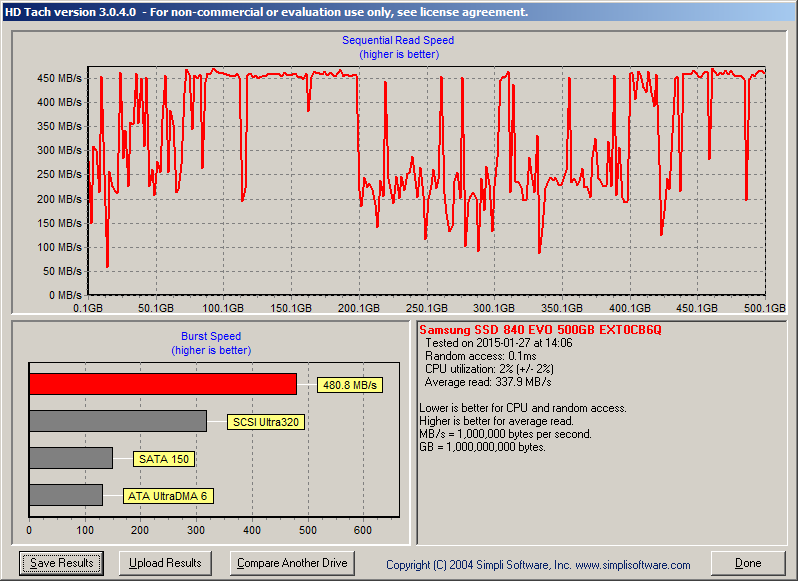Click the Burst Speed chart title

click(x=211, y=336)
